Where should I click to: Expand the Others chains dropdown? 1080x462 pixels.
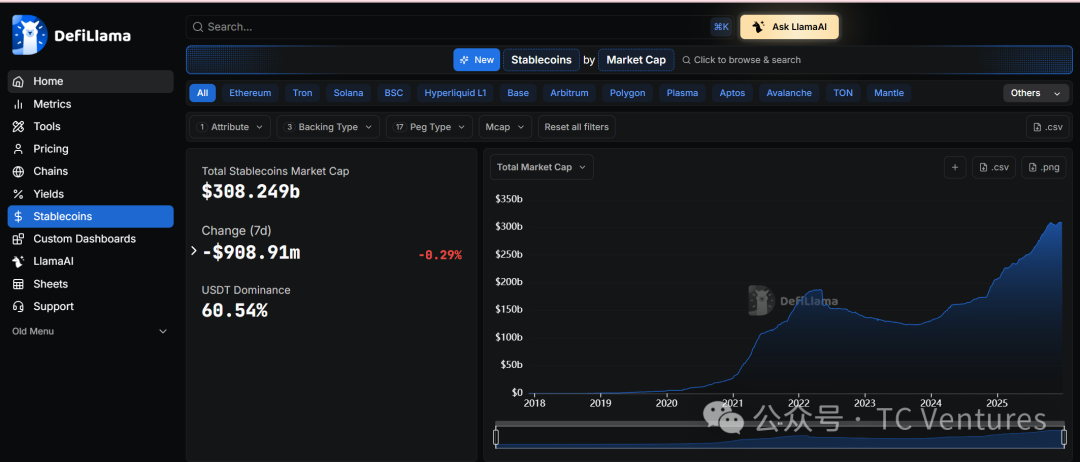click(x=1036, y=93)
